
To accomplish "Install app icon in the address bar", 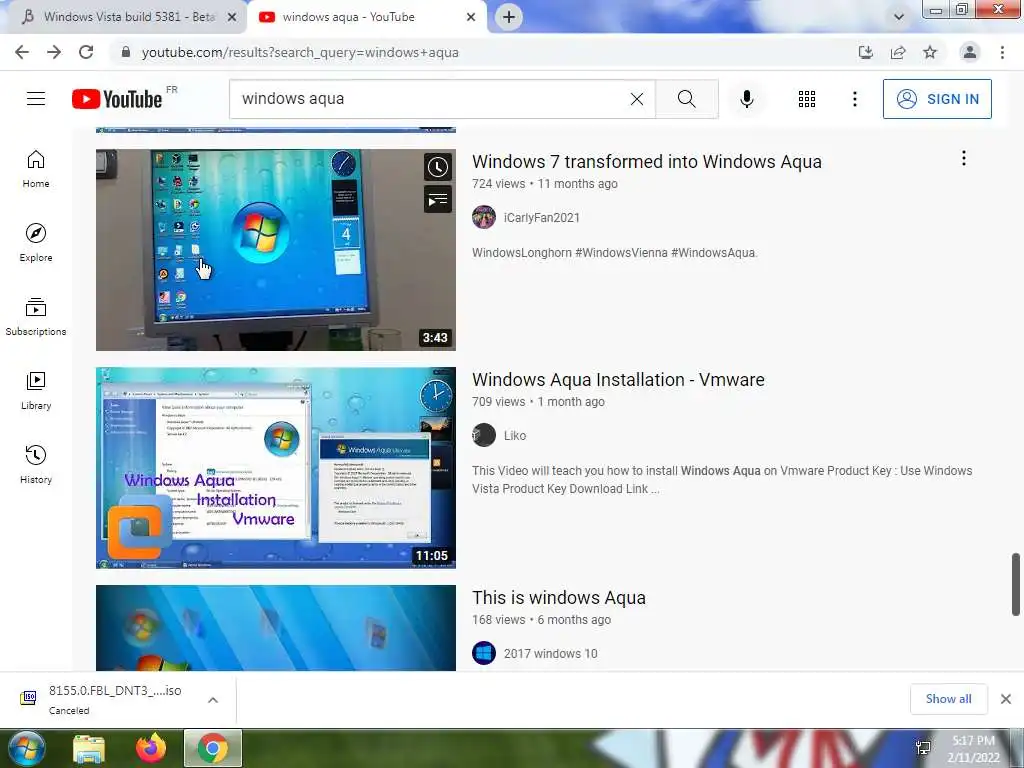I will tap(865, 52).
